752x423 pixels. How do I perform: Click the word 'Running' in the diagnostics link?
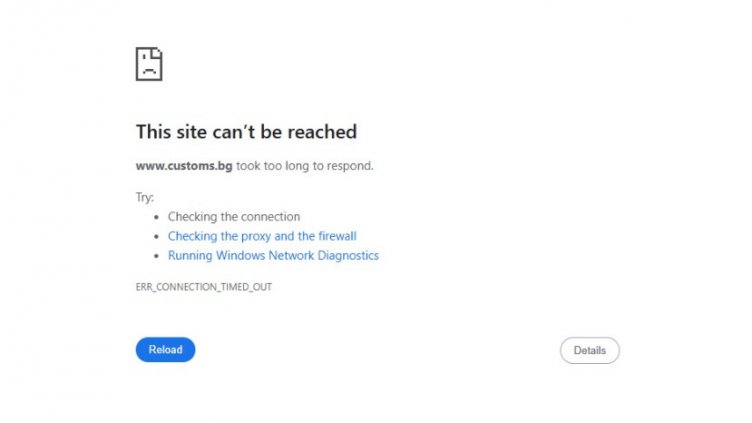coord(188,256)
